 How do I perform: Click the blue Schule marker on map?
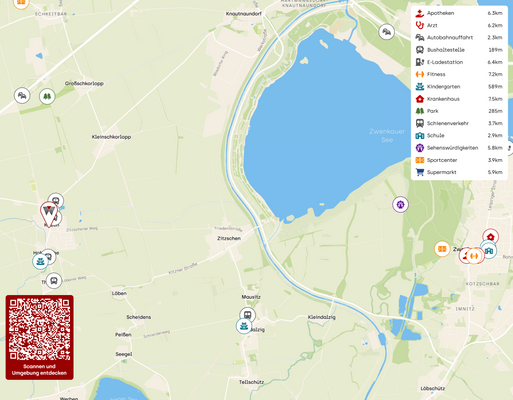pyautogui.click(x=489, y=250)
